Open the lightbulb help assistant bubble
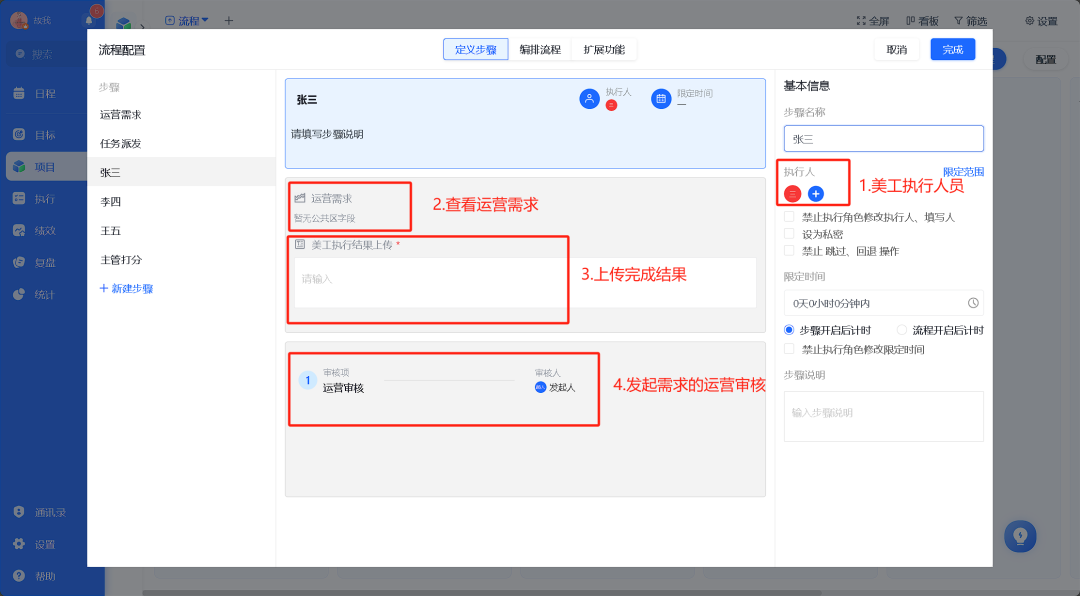The image size is (1080, 596). pos(1020,536)
